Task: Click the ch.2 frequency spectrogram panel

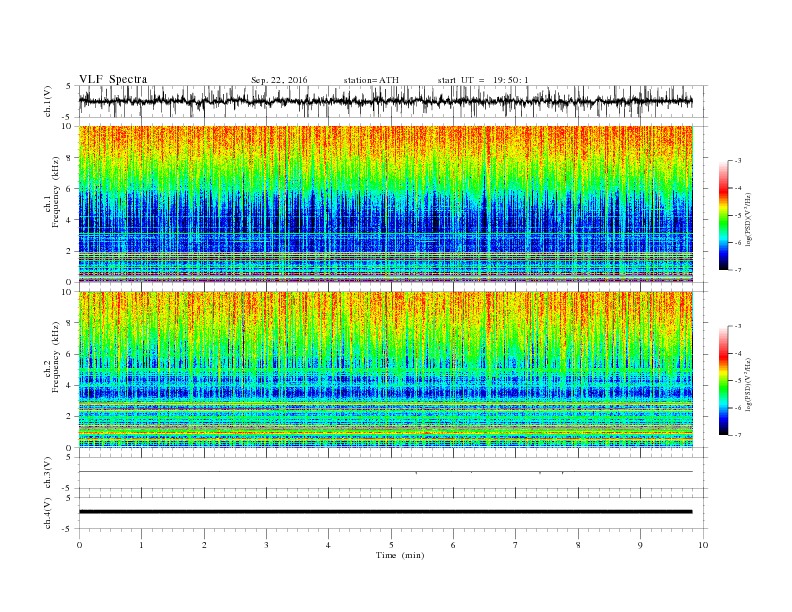Action: tap(385, 370)
